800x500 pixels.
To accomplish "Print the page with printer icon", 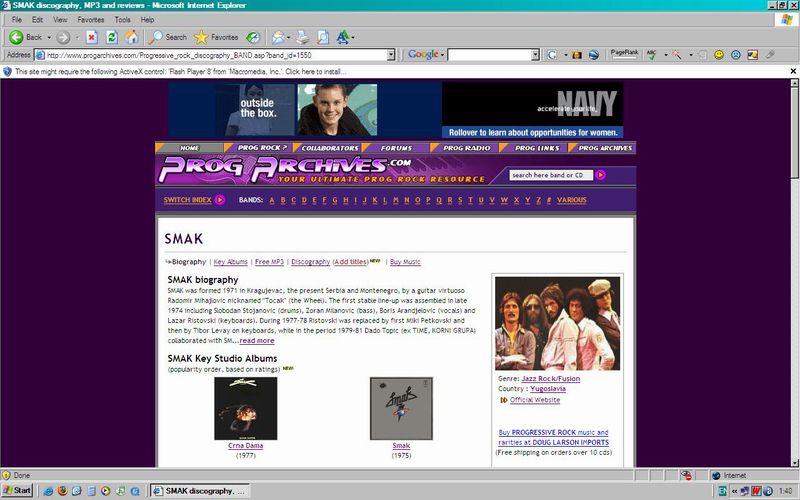I will [303, 37].
